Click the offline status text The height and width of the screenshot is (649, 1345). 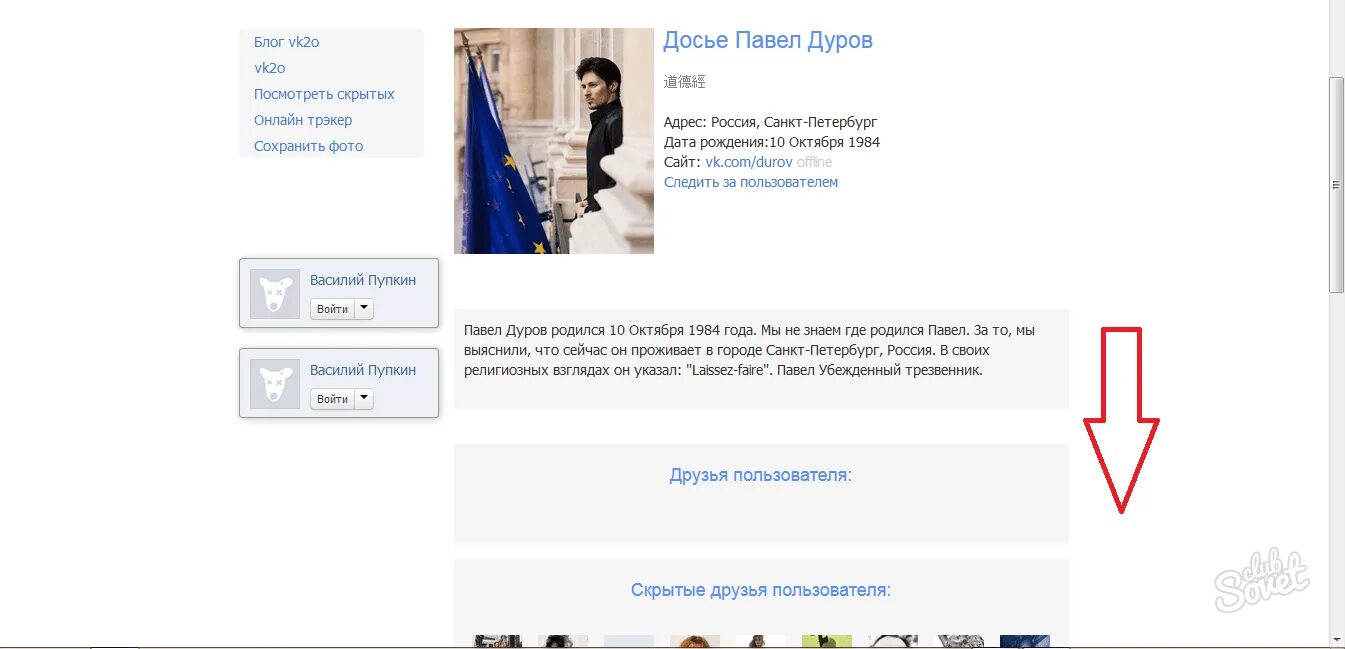click(x=814, y=162)
